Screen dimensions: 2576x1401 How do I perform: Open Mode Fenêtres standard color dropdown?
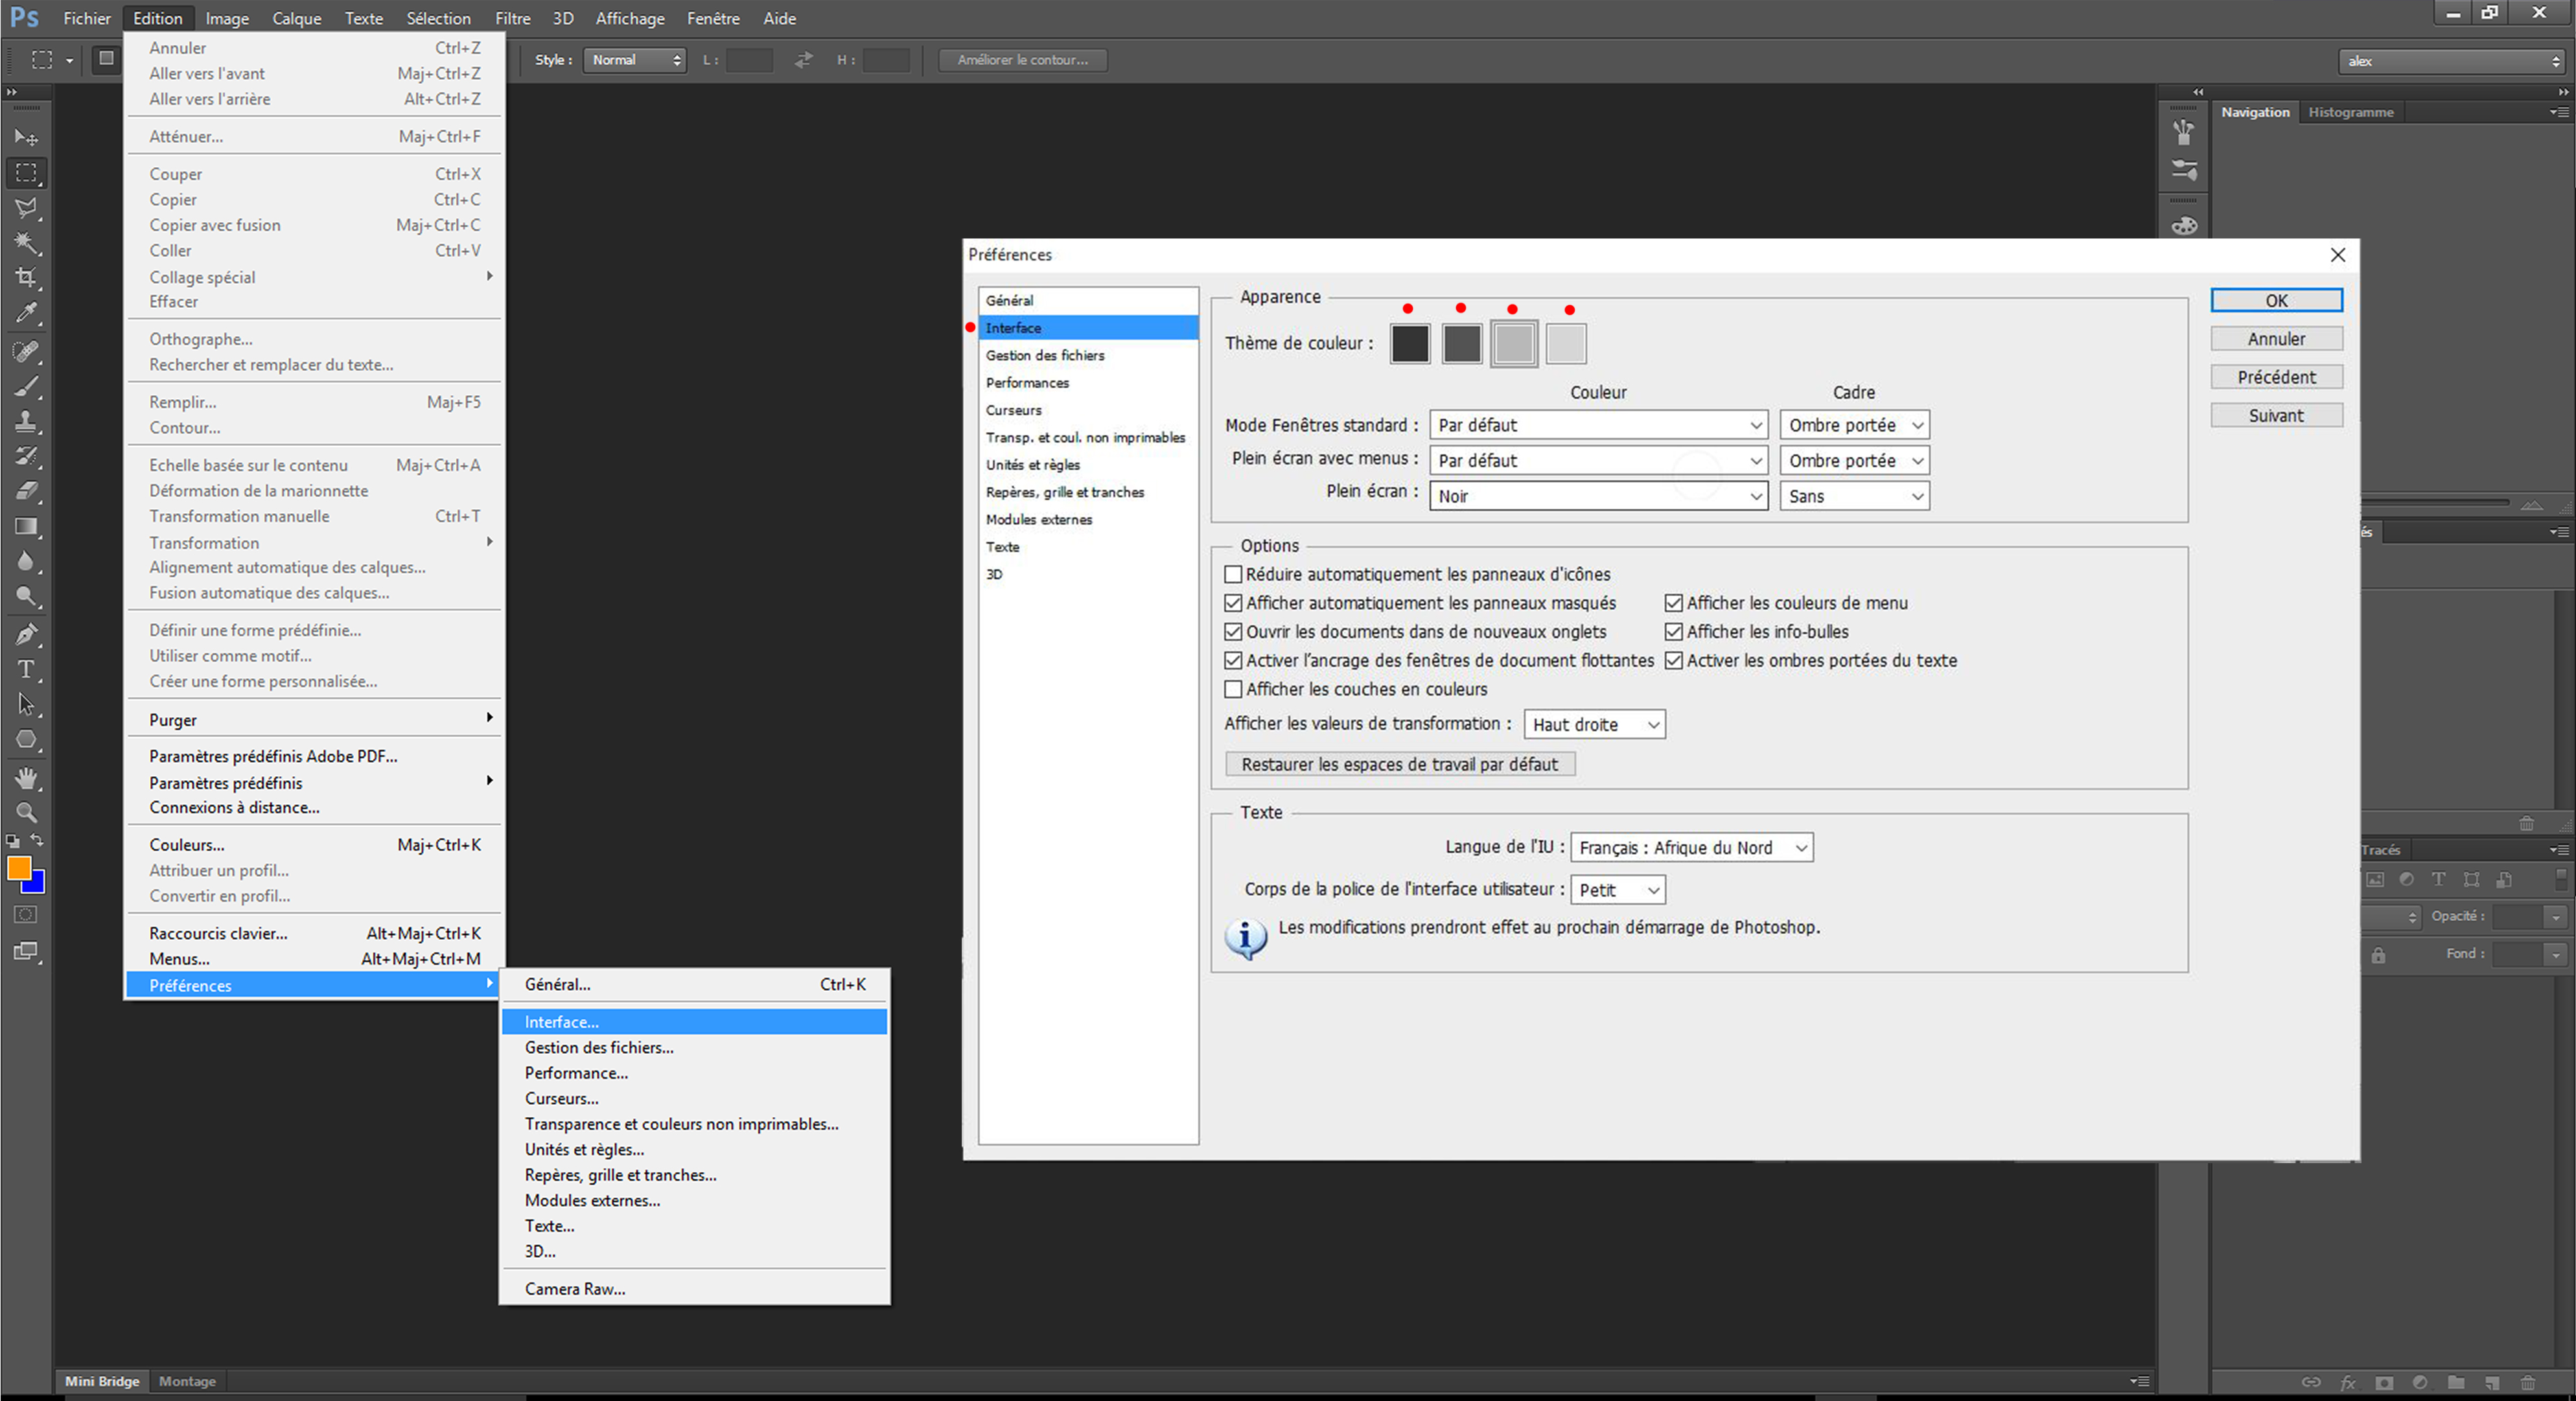tap(1598, 425)
